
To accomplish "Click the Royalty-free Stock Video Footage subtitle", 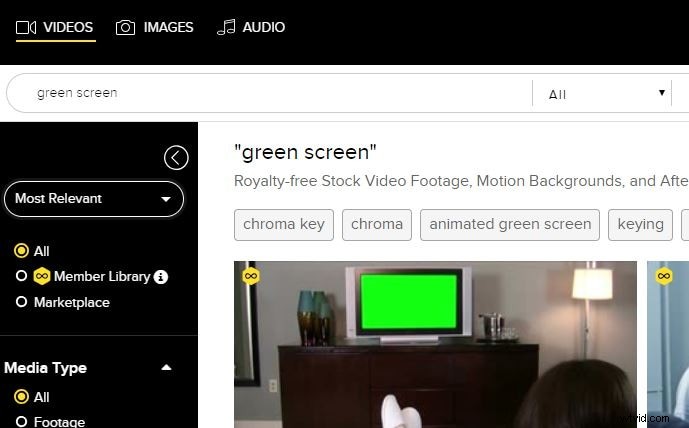I will pos(461,181).
